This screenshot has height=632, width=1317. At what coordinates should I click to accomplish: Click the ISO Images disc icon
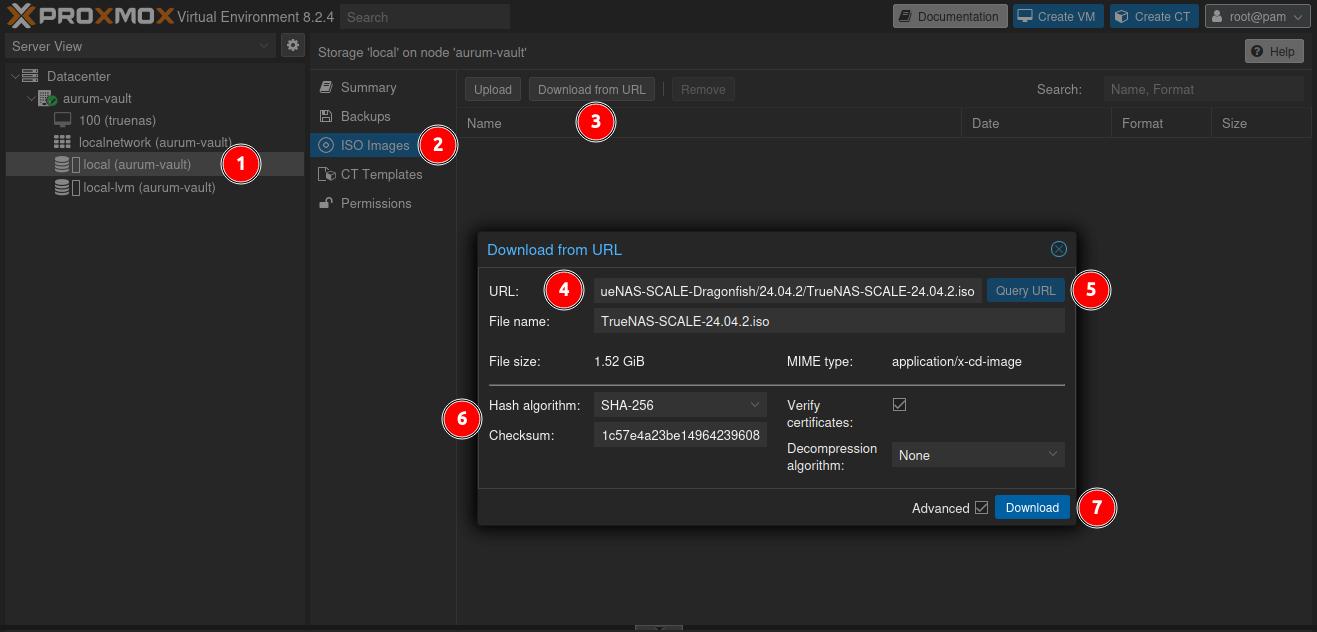[x=326, y=145]
